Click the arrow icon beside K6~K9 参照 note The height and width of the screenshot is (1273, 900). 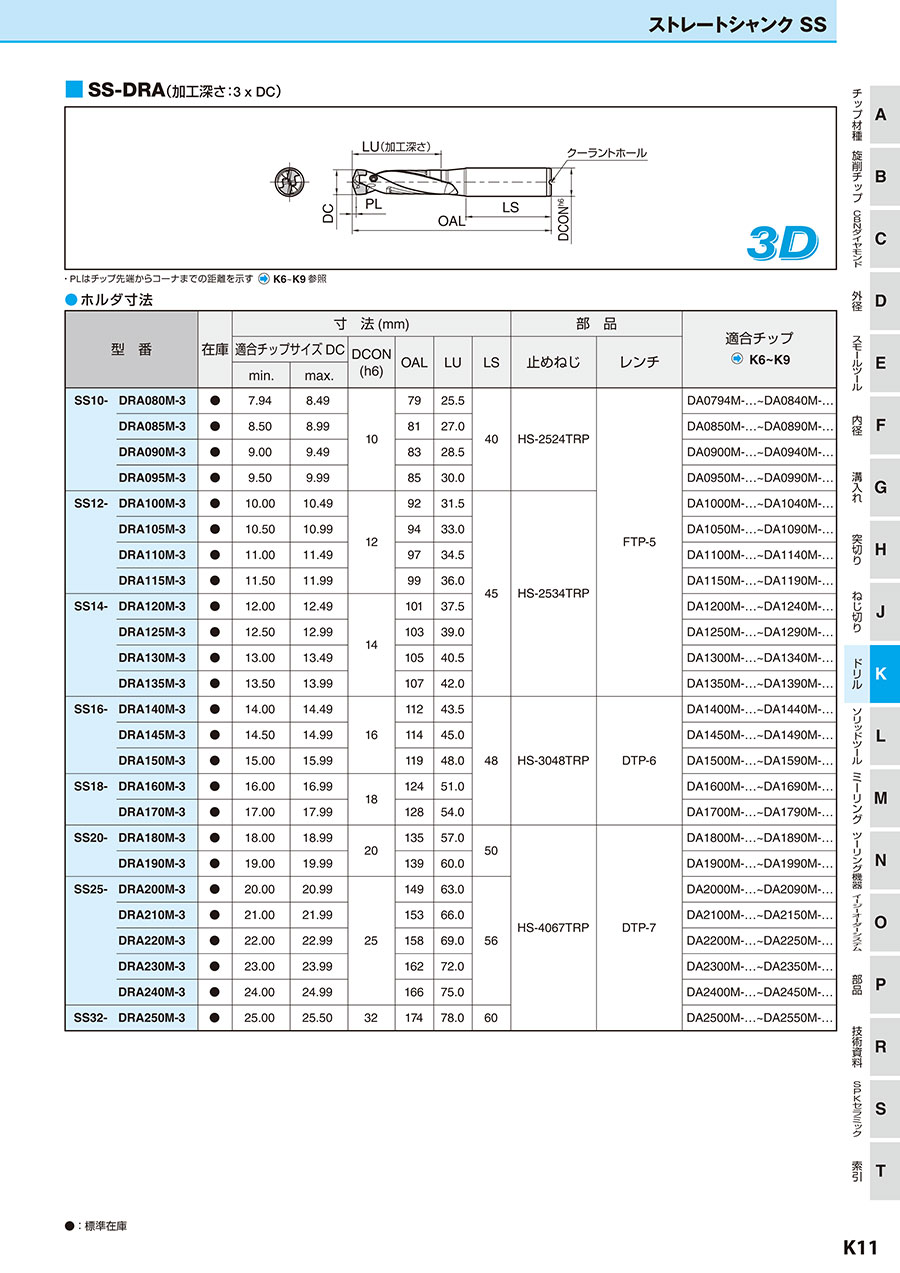pos(264,279)
